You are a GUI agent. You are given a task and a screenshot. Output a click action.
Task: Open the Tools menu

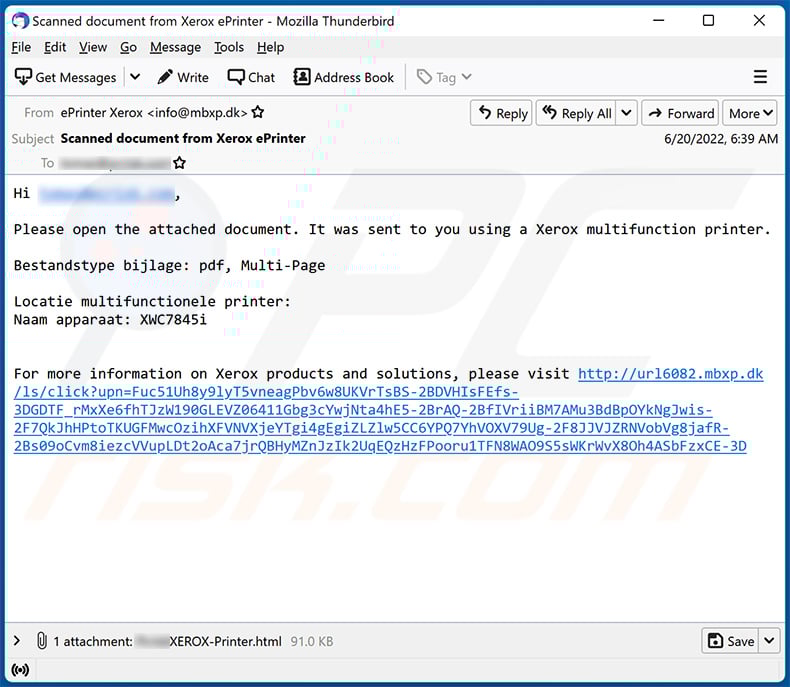point(229,47)
